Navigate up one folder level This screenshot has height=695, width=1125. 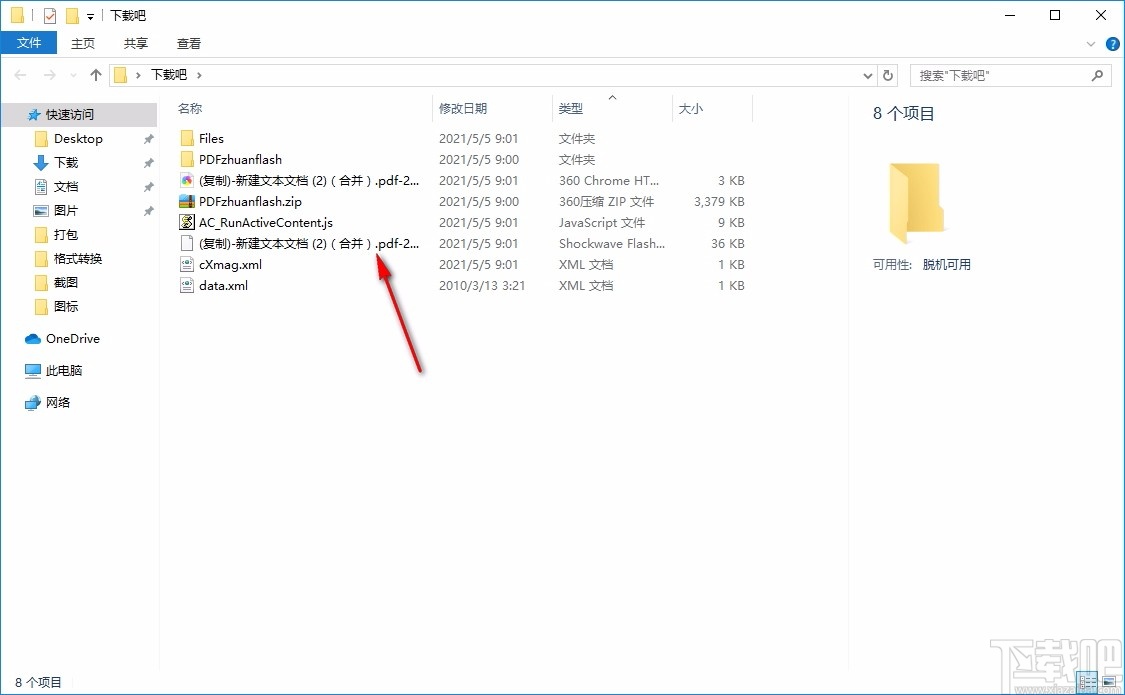[95, 74]
